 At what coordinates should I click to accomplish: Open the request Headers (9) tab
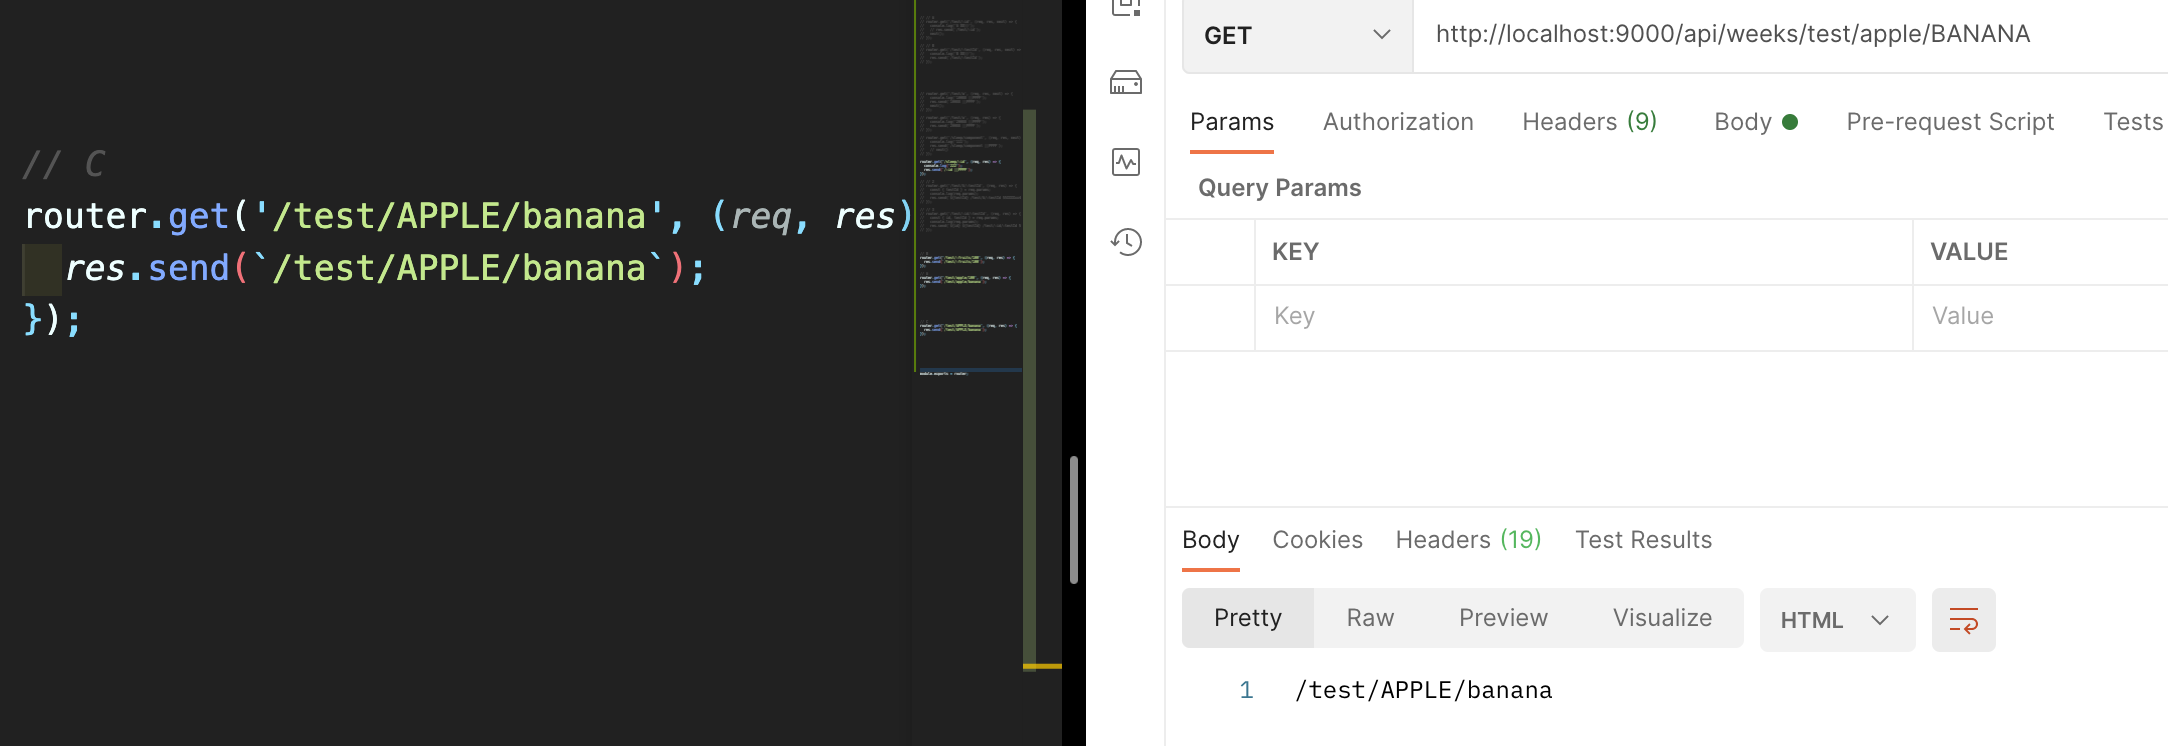click(x=1589, y=122)
